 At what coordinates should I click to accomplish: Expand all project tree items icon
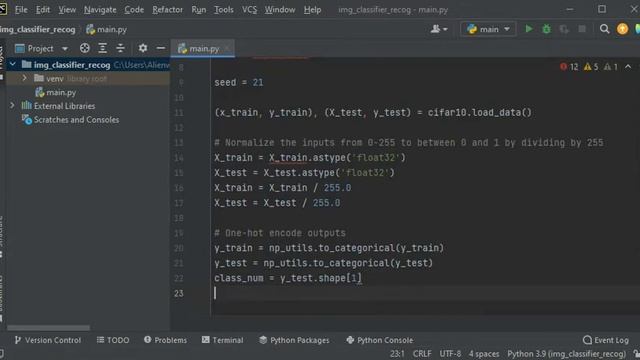click(x=102, y=48)
